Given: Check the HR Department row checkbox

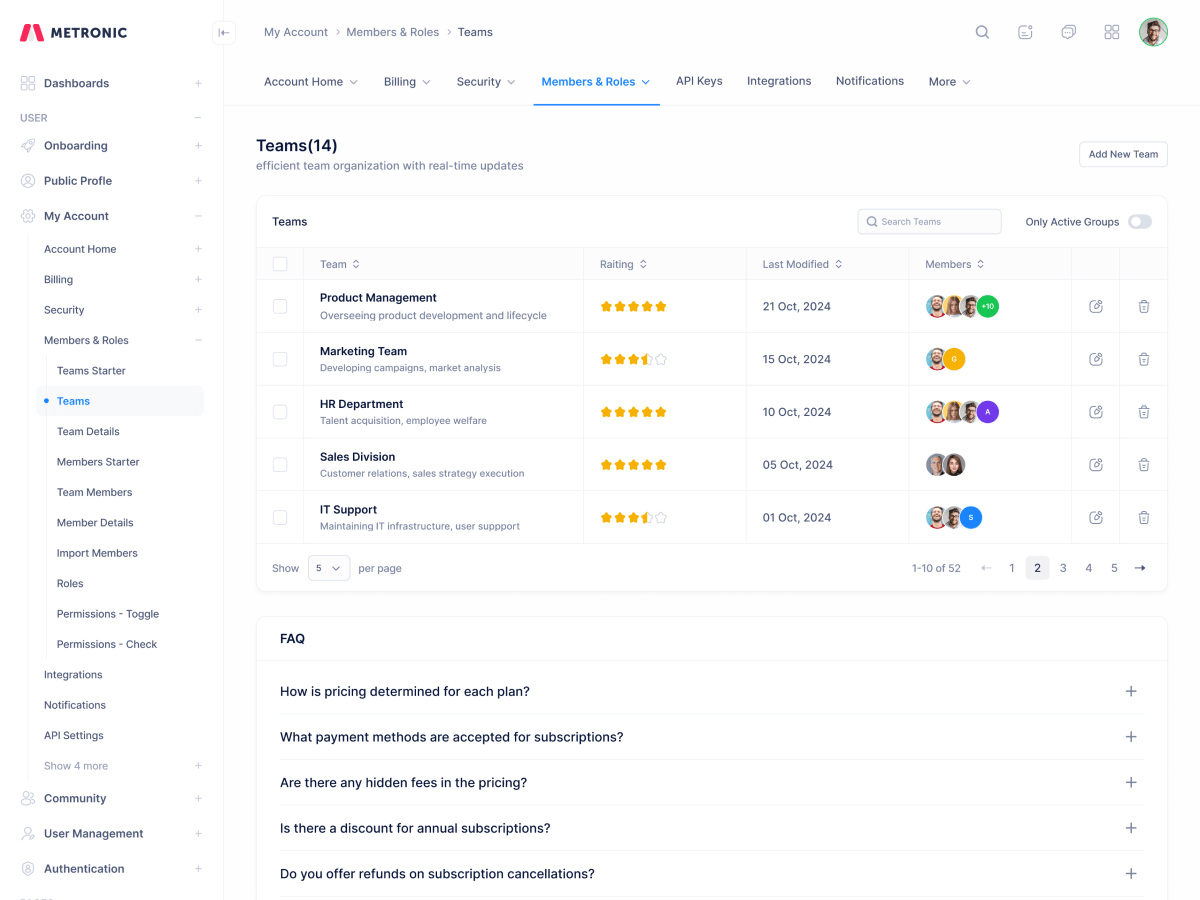Looking at the screenshot, I should [280, 412].
